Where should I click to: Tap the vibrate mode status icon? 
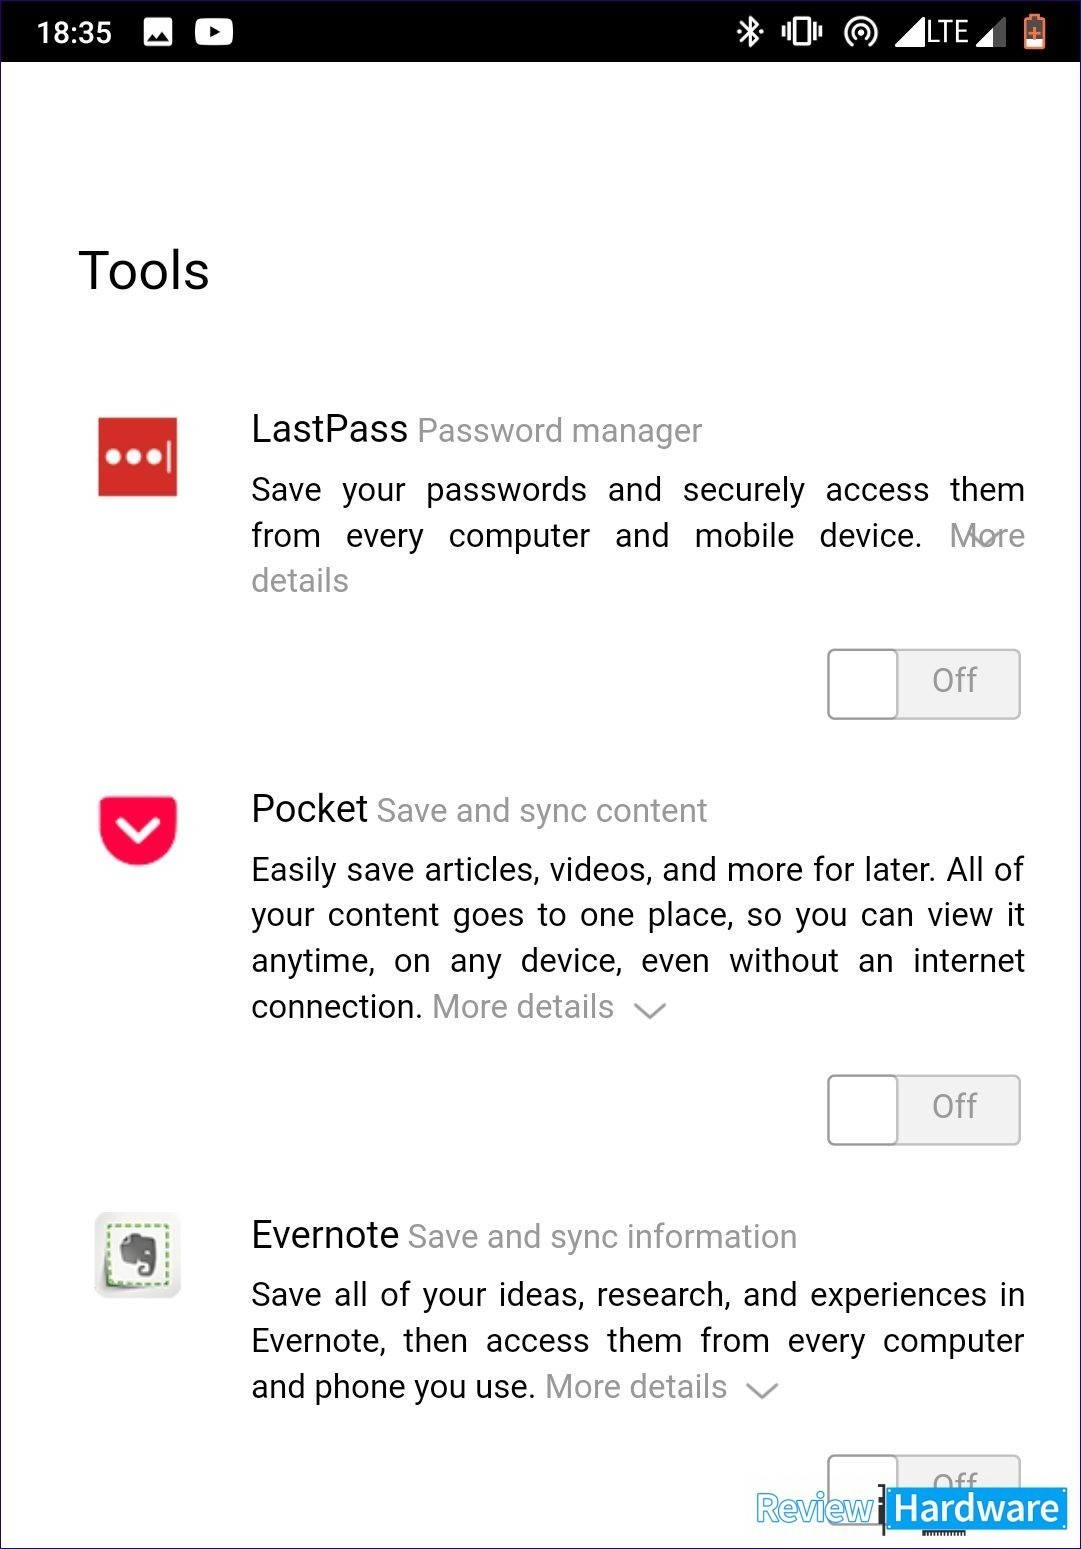(x=802, y=32)
